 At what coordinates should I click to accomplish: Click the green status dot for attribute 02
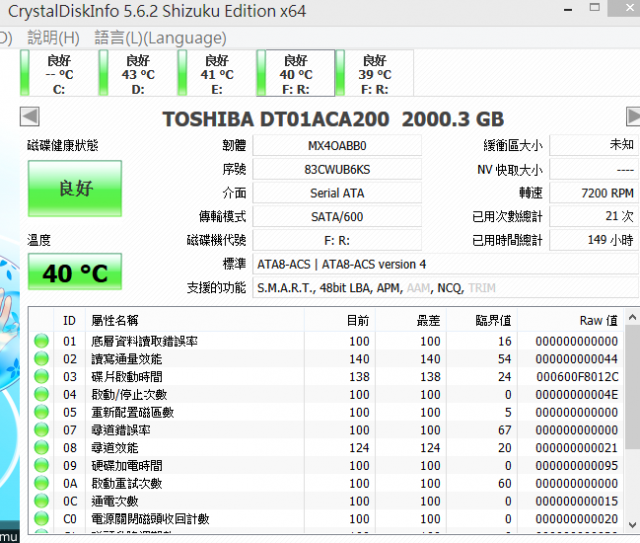(x=41, y=359)
